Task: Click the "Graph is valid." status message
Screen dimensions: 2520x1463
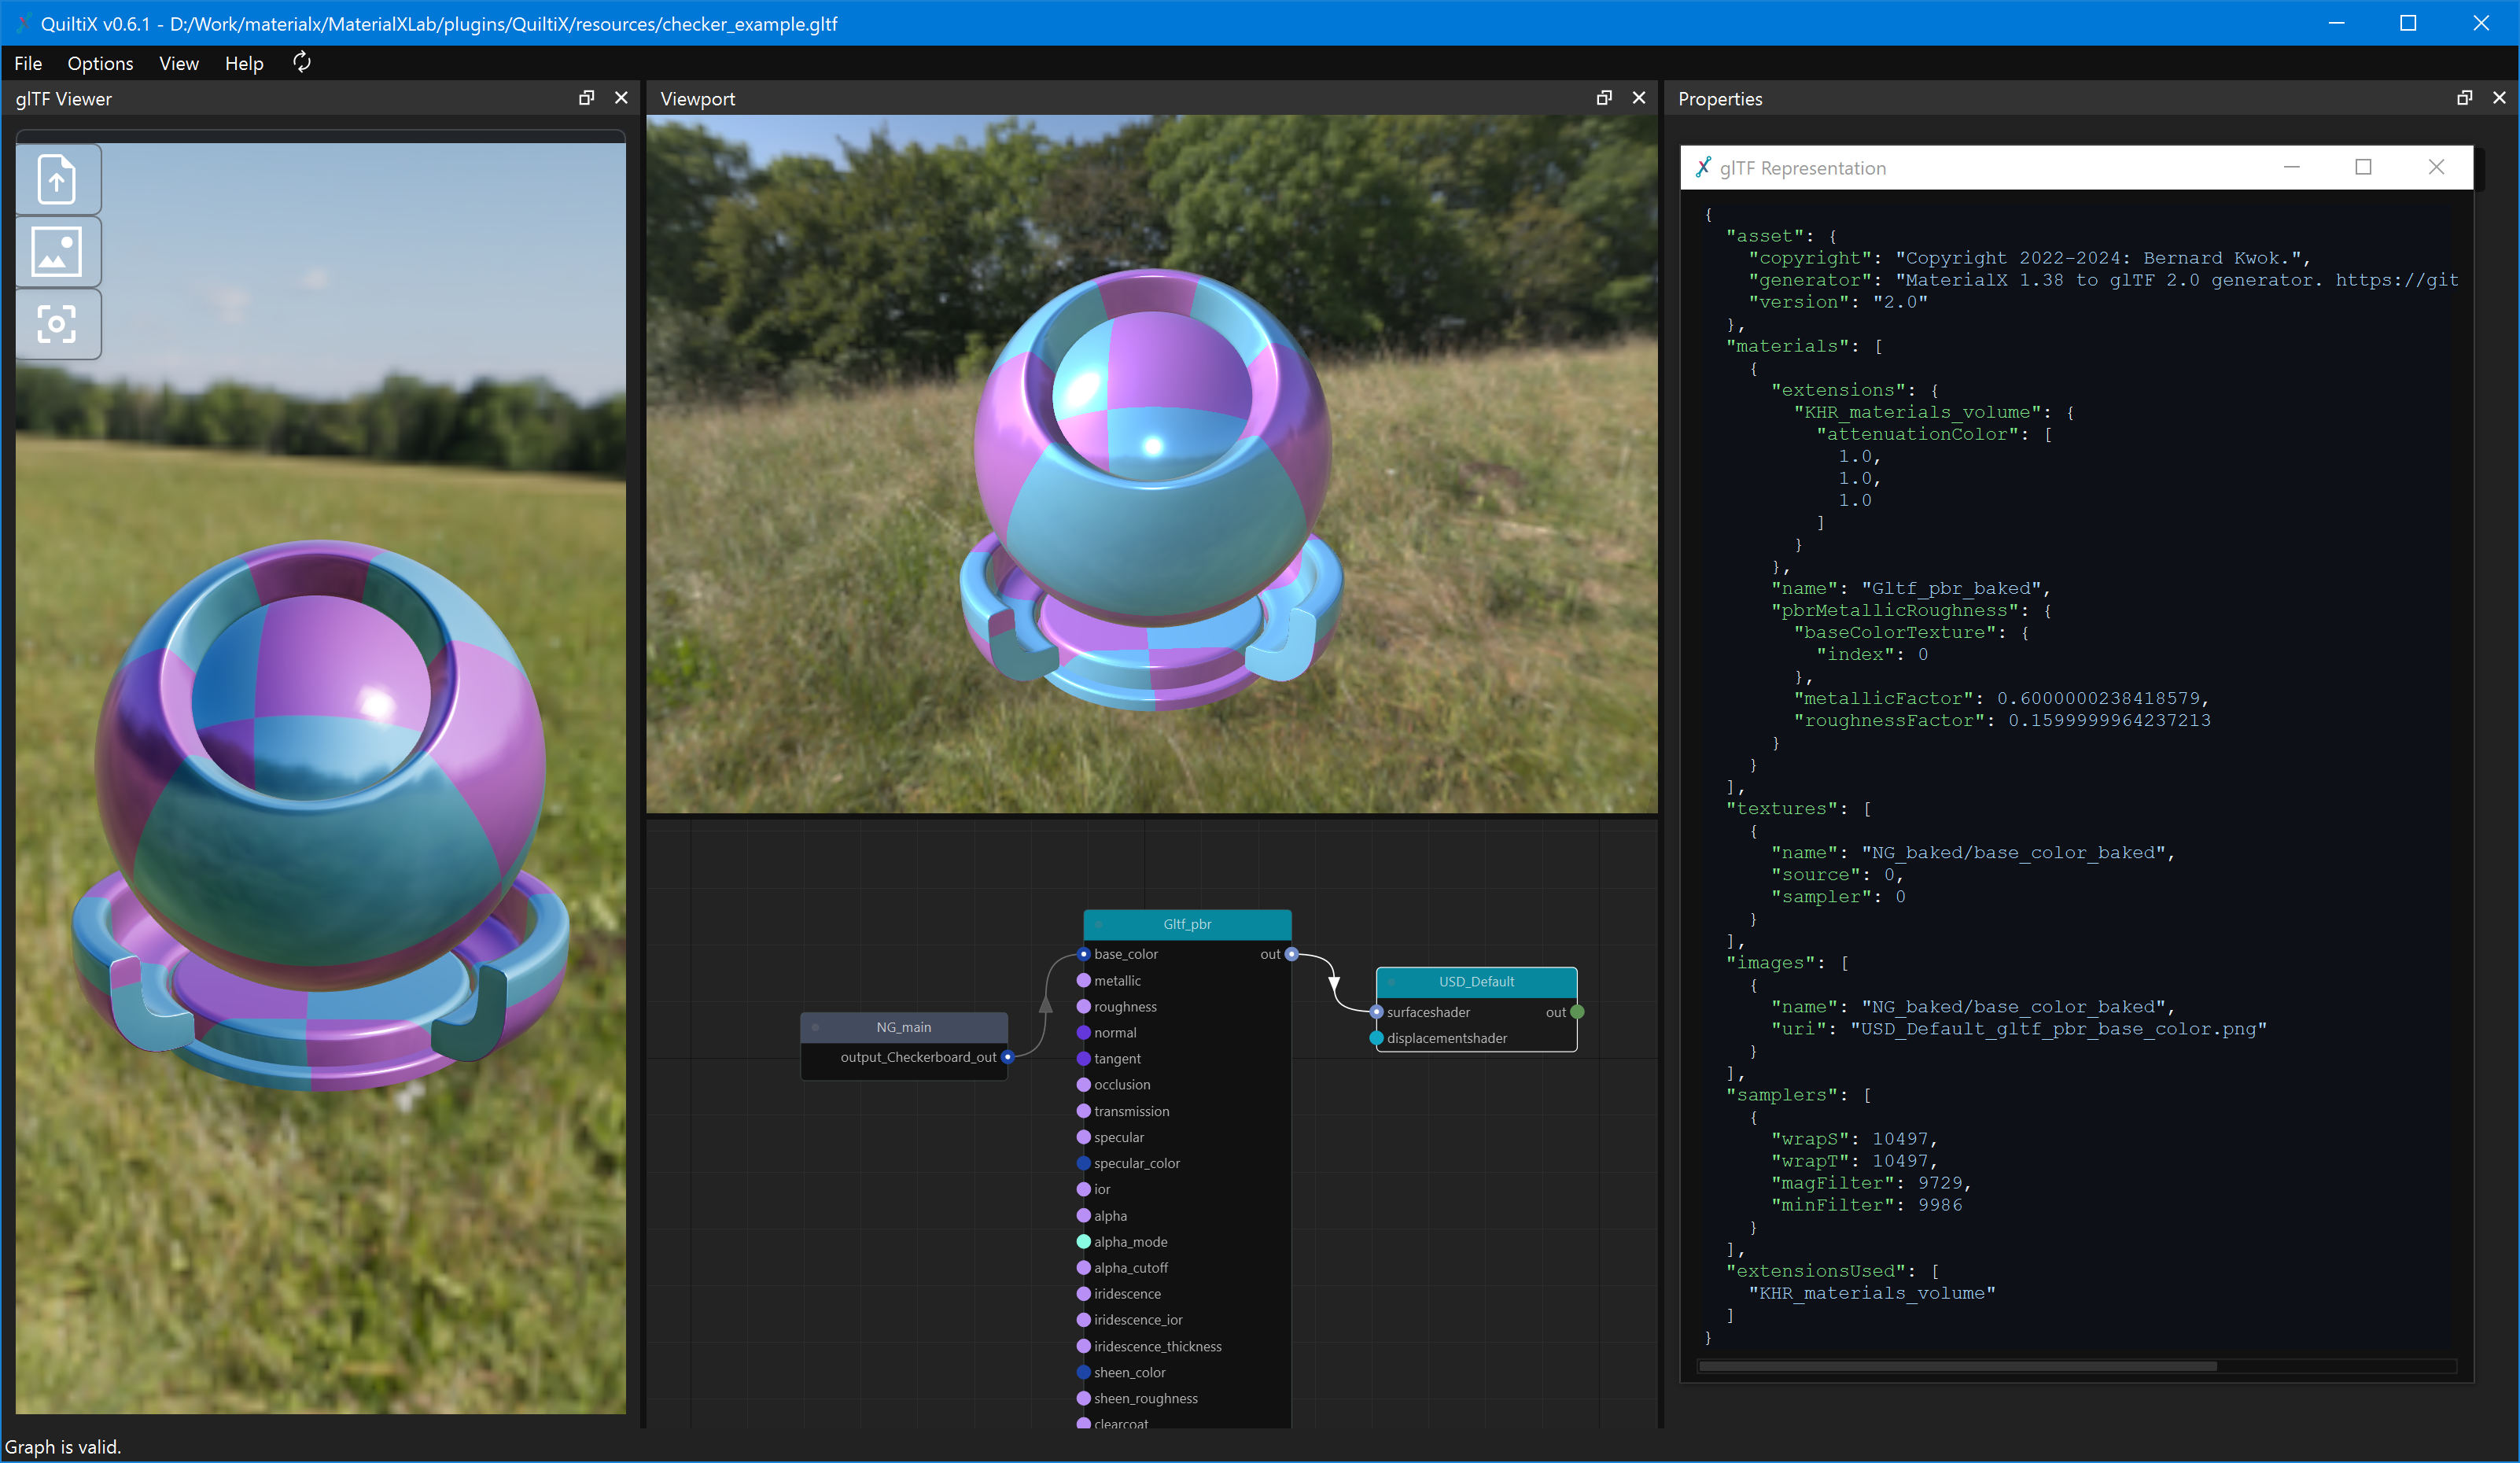Action: tap(63, 1447)
